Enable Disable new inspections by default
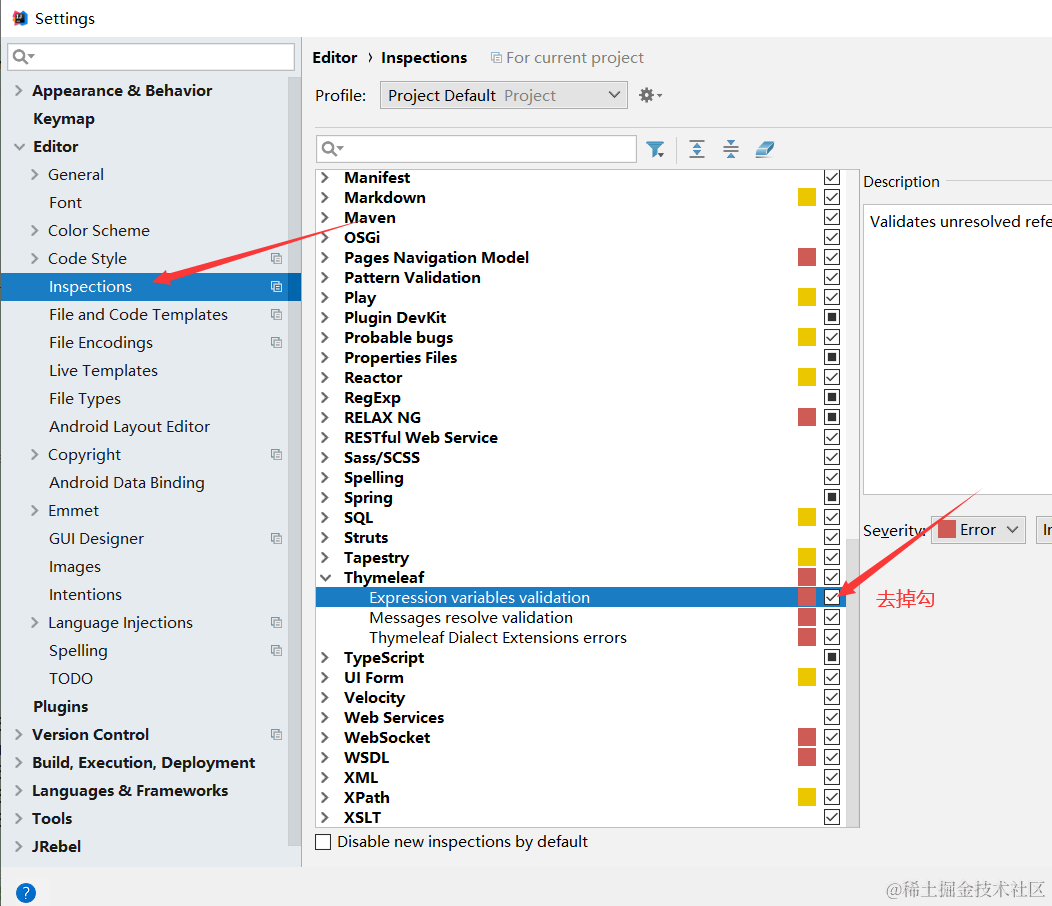1052x906 pixels. 323,842
